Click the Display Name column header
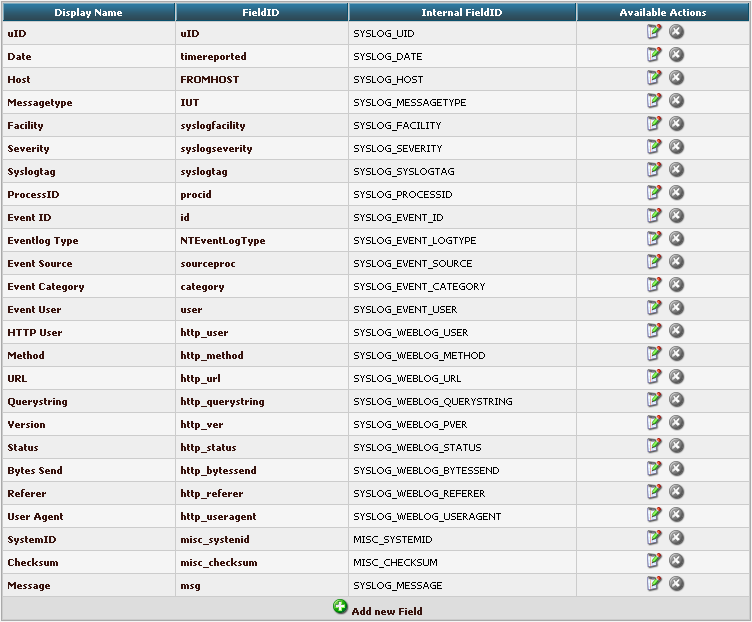 point(88,13)
